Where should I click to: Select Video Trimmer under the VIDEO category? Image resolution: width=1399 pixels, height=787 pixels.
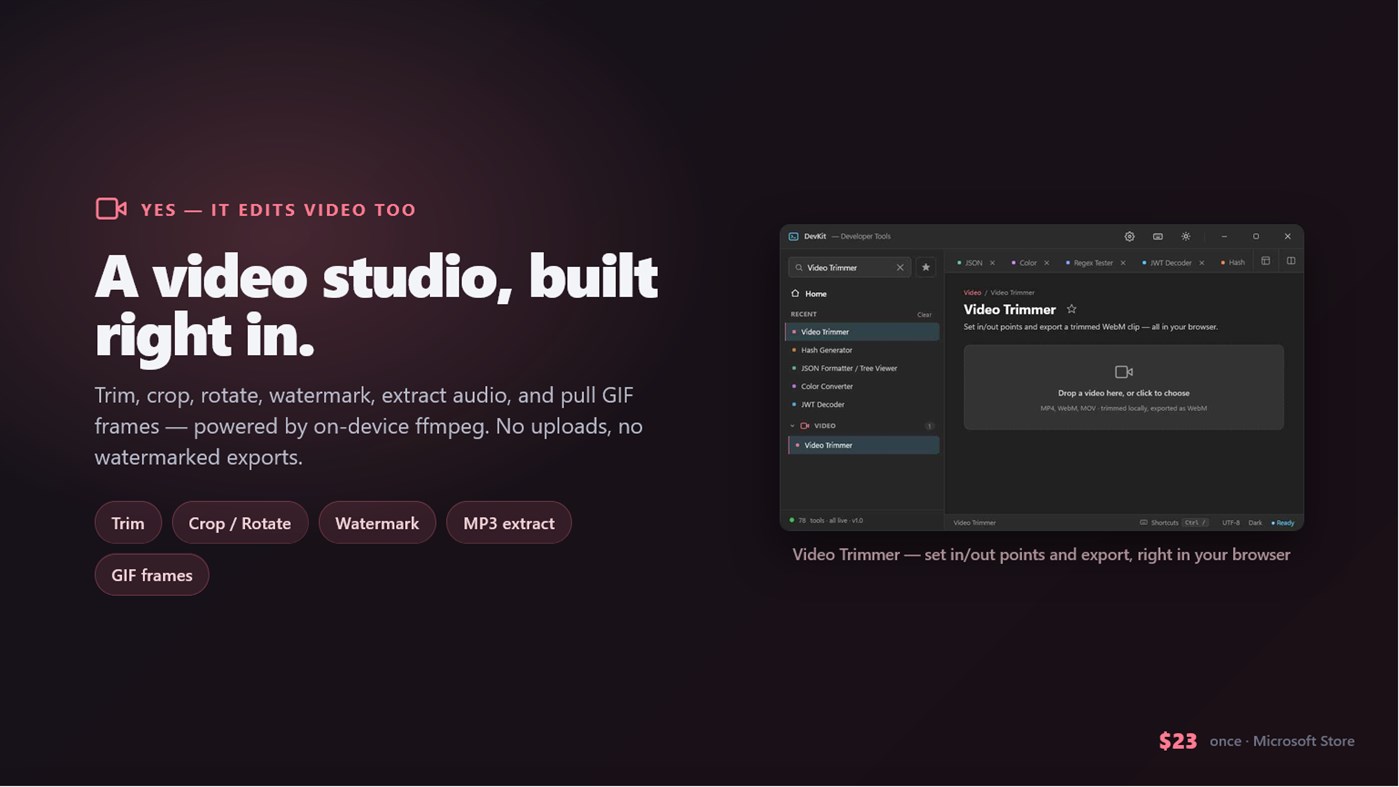(x=864, y=445)
